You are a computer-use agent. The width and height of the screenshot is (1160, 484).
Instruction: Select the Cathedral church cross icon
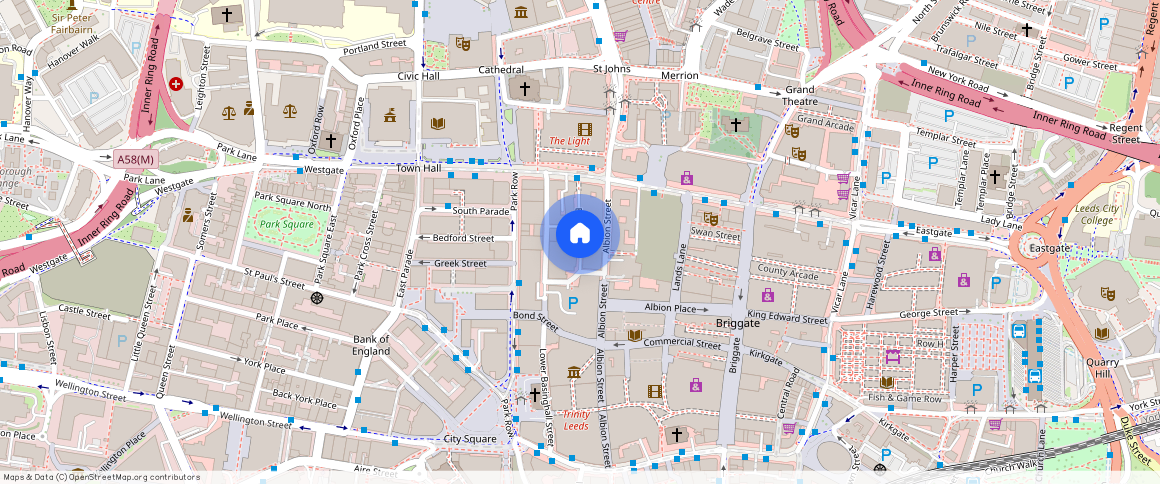[525, 89]
